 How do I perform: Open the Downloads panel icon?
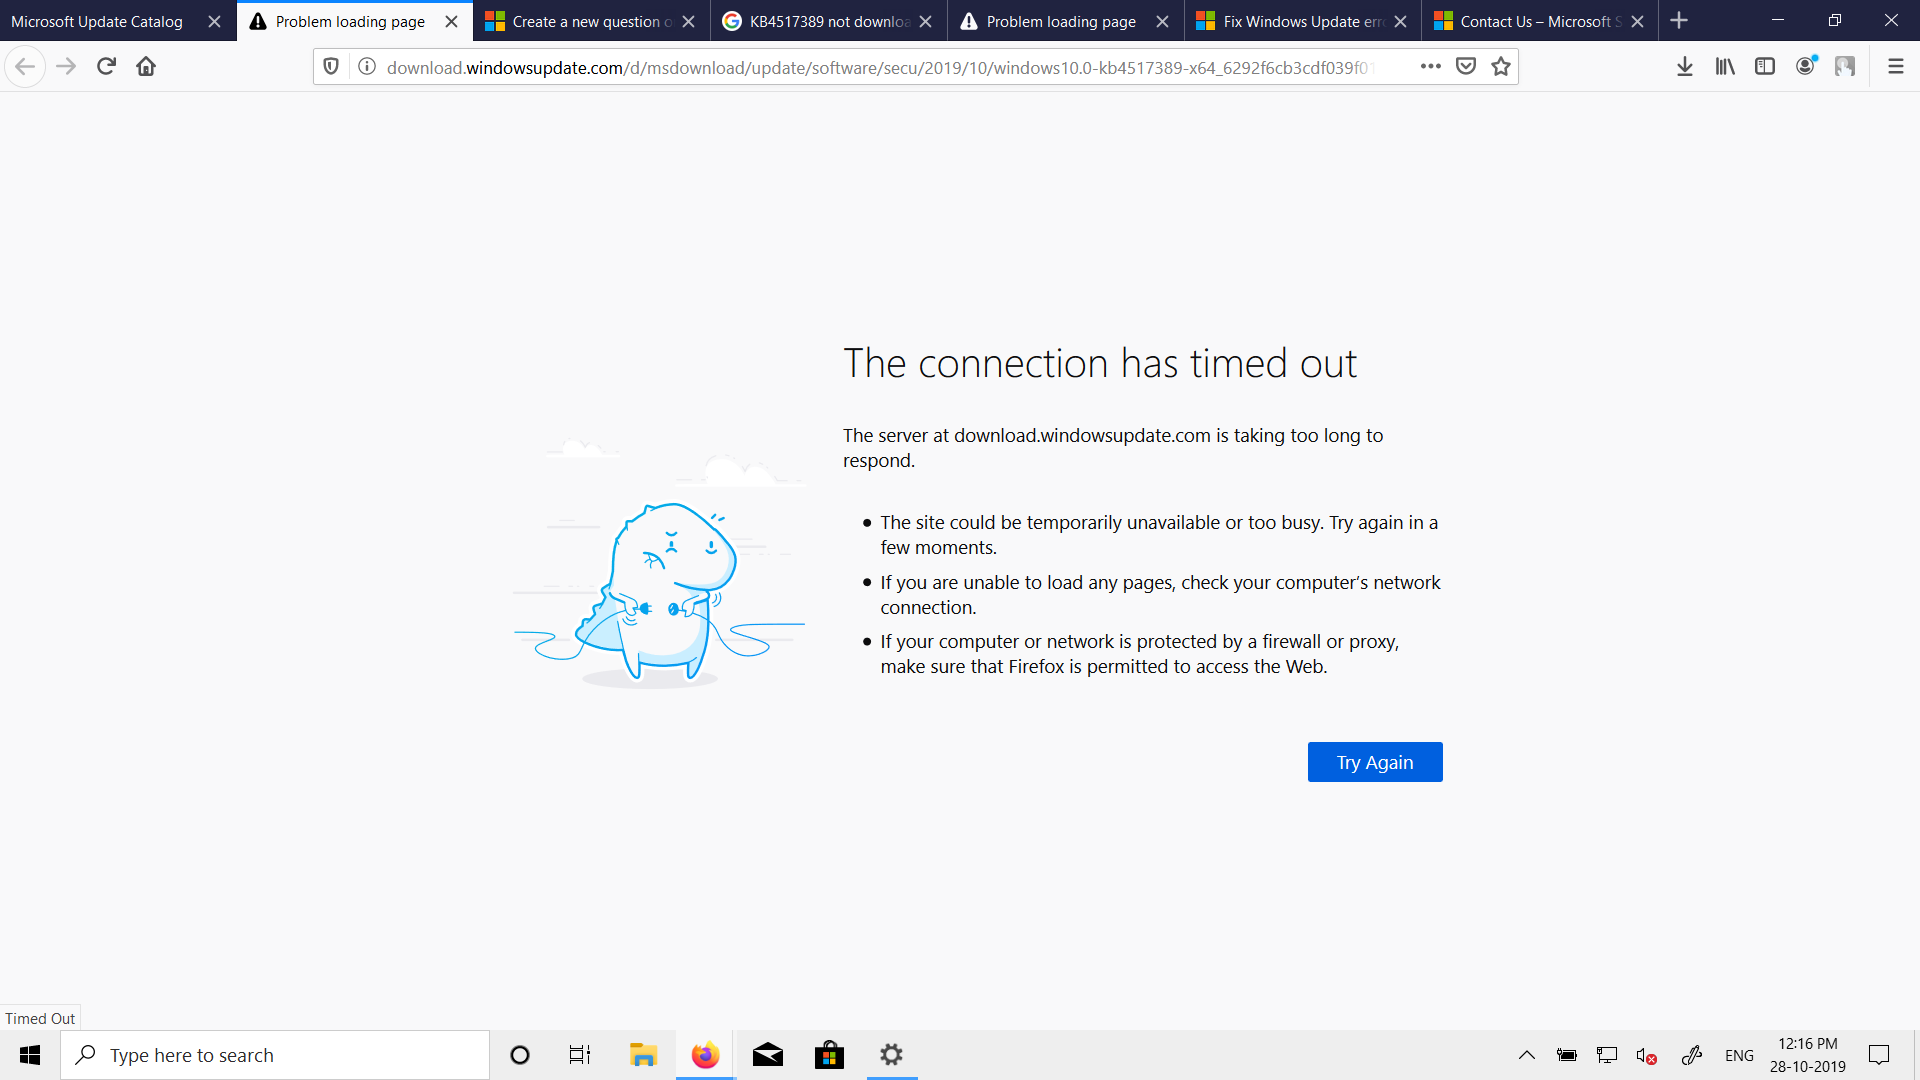point(1684,67)
